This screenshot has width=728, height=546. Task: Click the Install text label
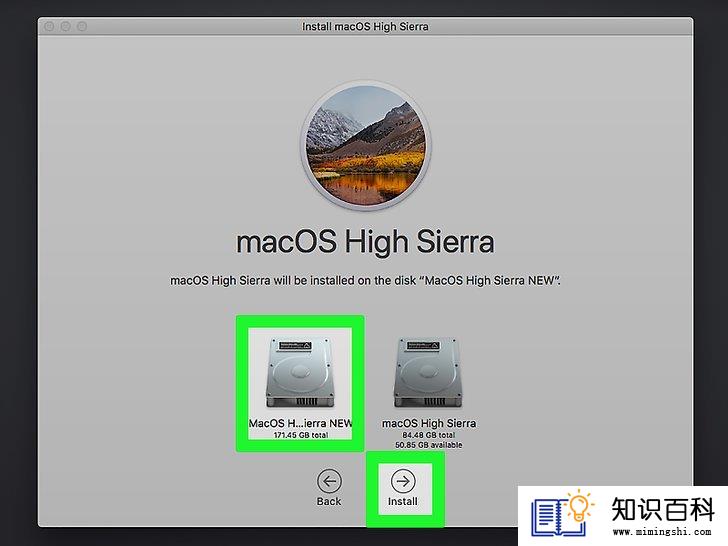(403, 501)
